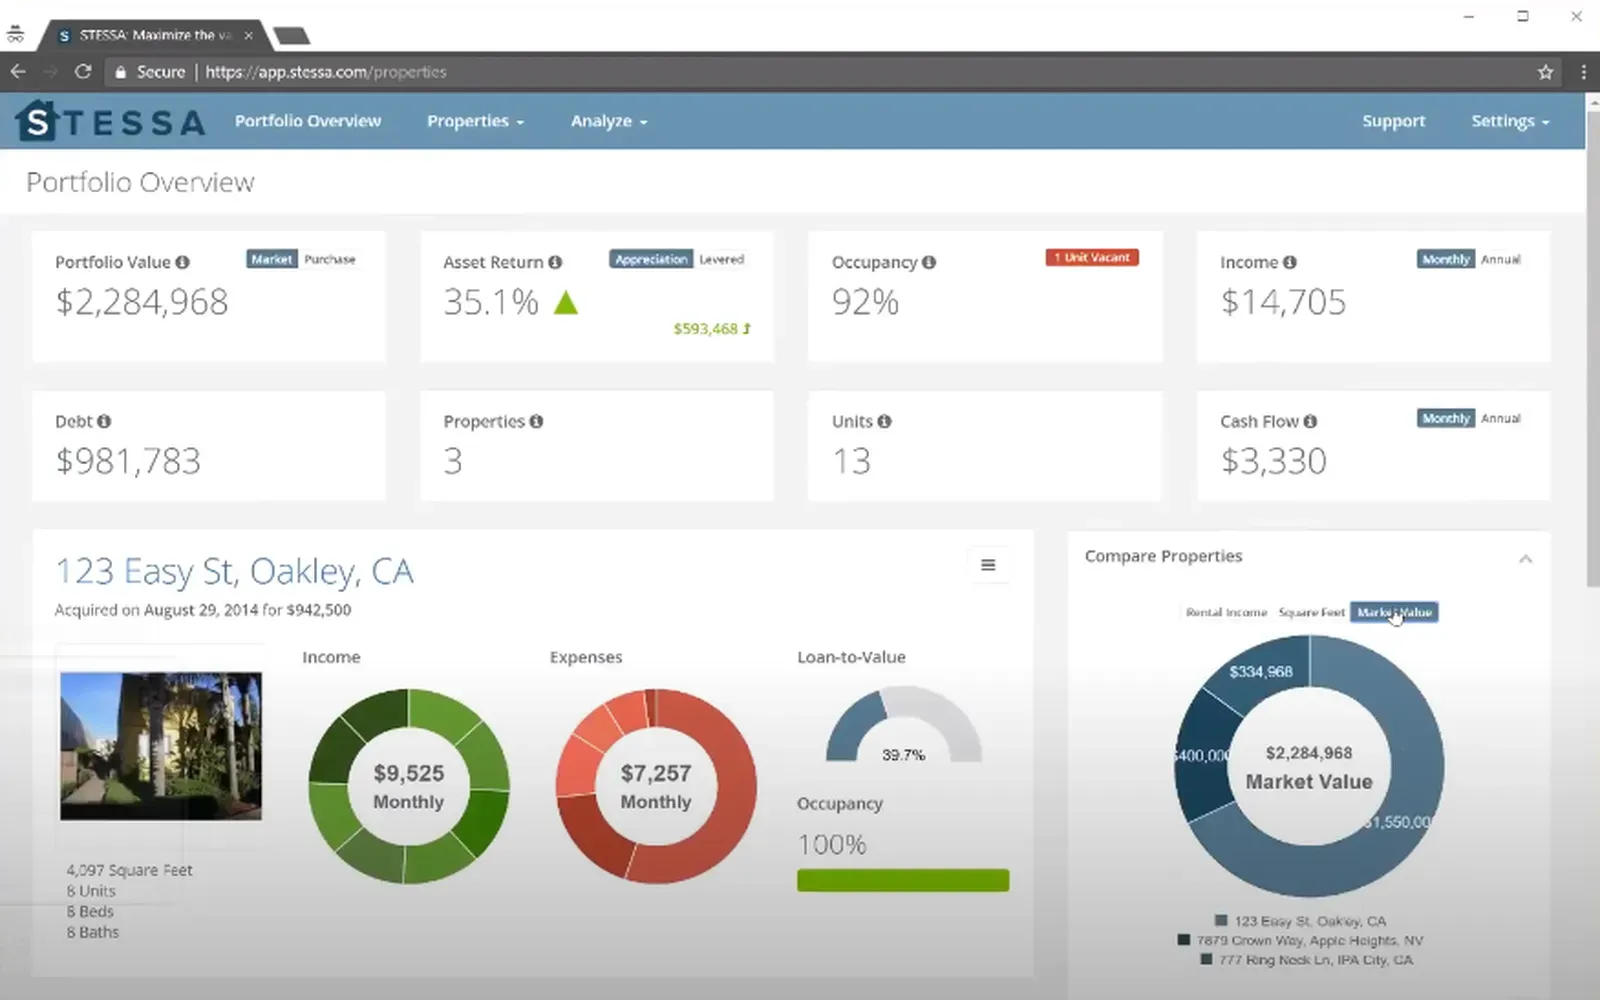The height and width of the screenshot is (1000, 1600).
Task: Click the Stessa house logo
Action: tap(38, 121)
